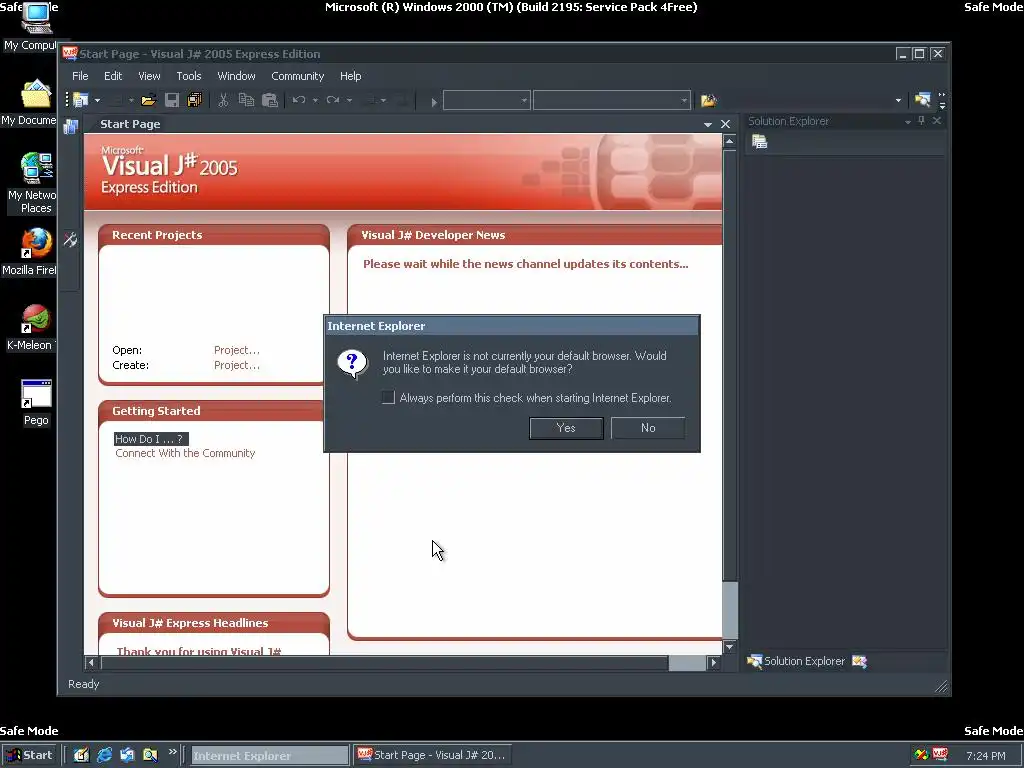This screenshot has width=1024, height=768.
Task: Click Outlook Express quick launch icon
Action: (127, 755)
